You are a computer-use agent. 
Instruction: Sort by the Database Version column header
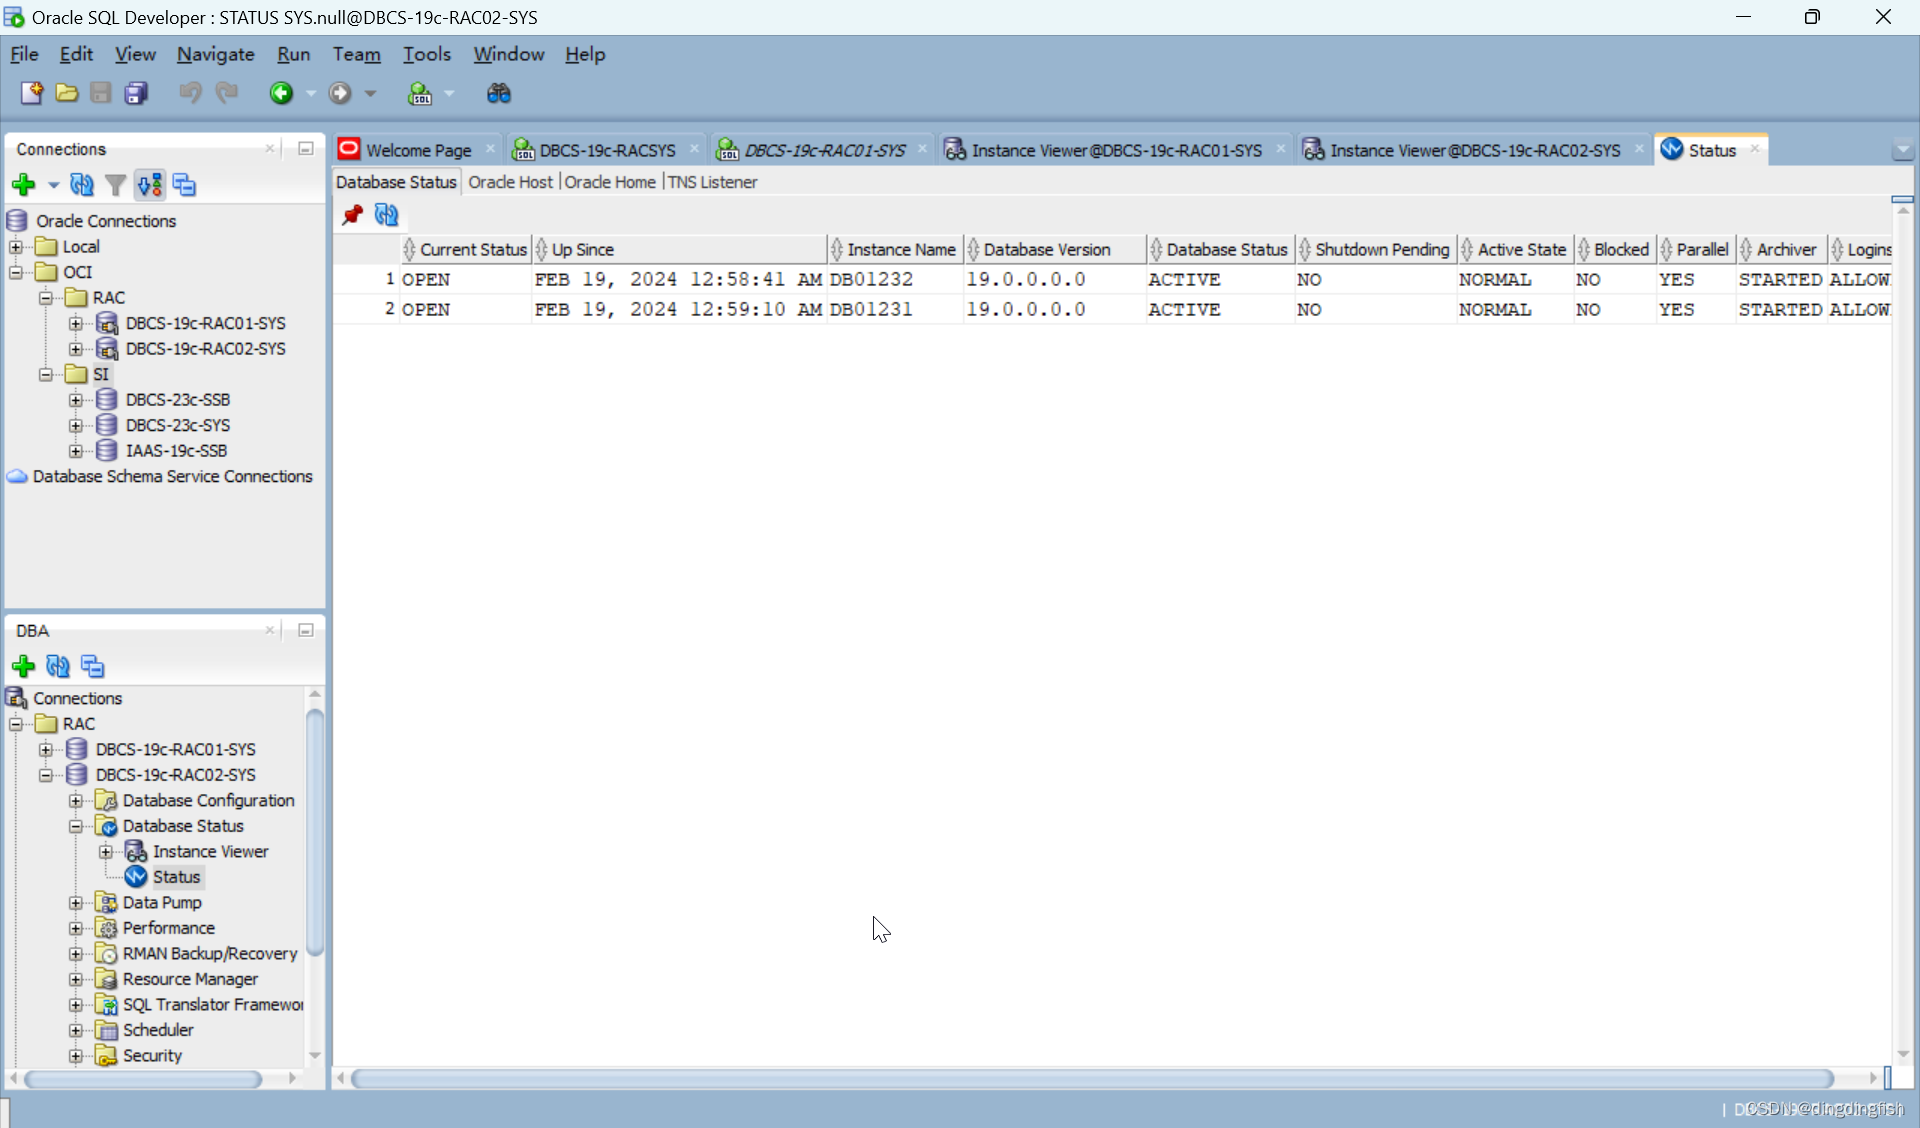point(1054,250)
